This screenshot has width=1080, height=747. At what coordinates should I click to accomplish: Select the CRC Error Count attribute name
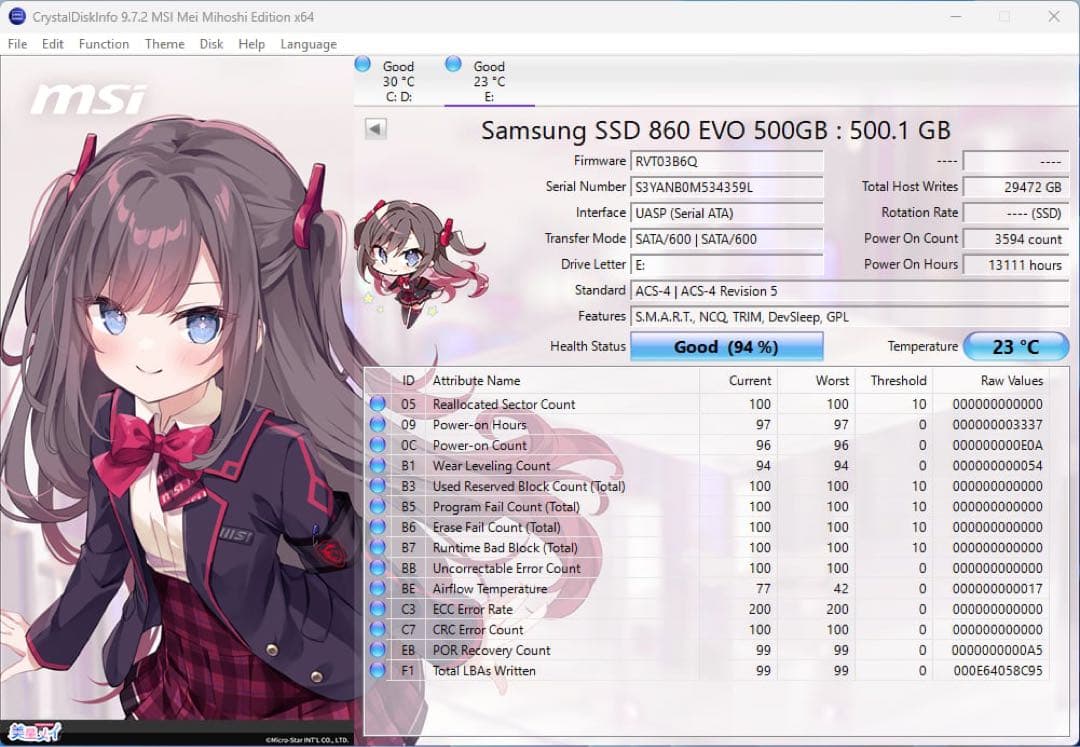(x=478, y=630)
